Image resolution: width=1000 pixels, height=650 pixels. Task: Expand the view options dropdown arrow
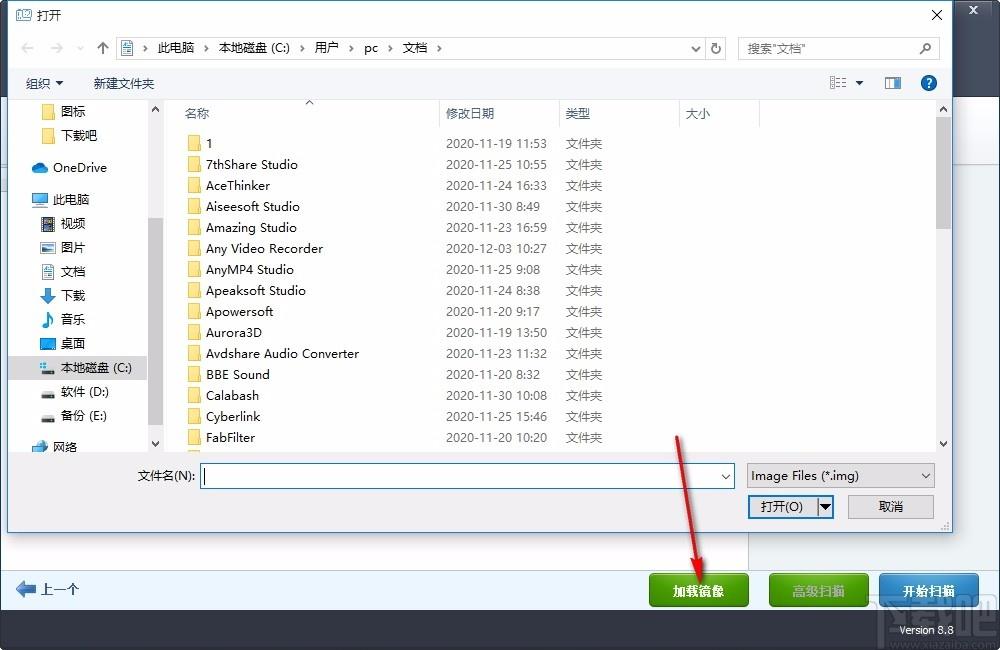point(860,83)
